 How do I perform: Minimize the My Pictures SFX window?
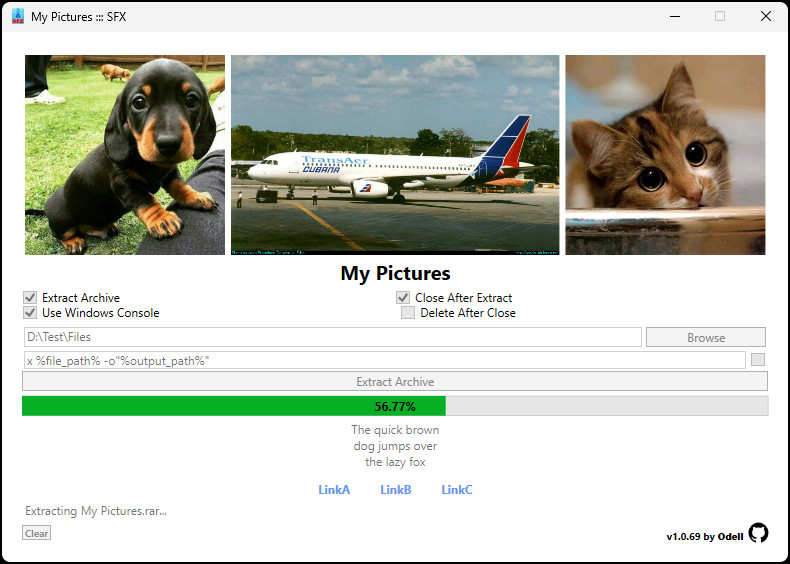coord(675,17)
